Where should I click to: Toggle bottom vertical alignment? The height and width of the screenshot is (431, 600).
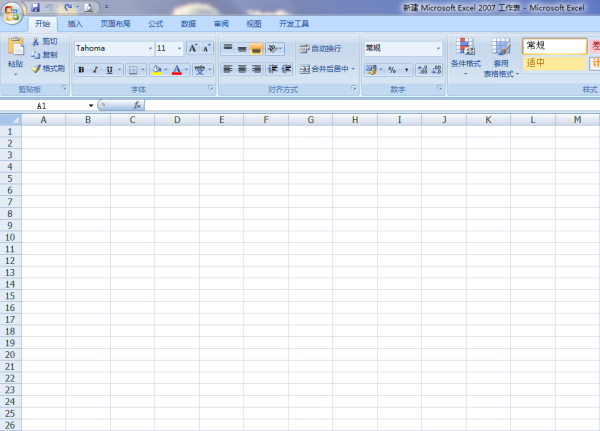coord(256,48)
